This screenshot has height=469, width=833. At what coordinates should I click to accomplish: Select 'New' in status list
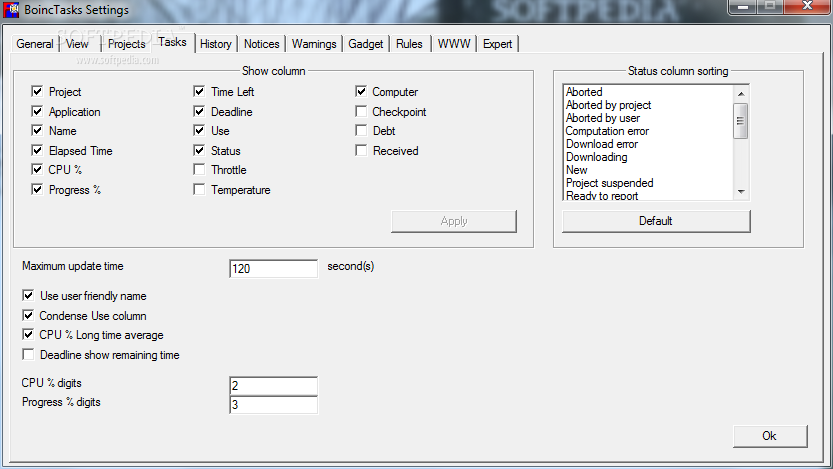tap(576, 170)
